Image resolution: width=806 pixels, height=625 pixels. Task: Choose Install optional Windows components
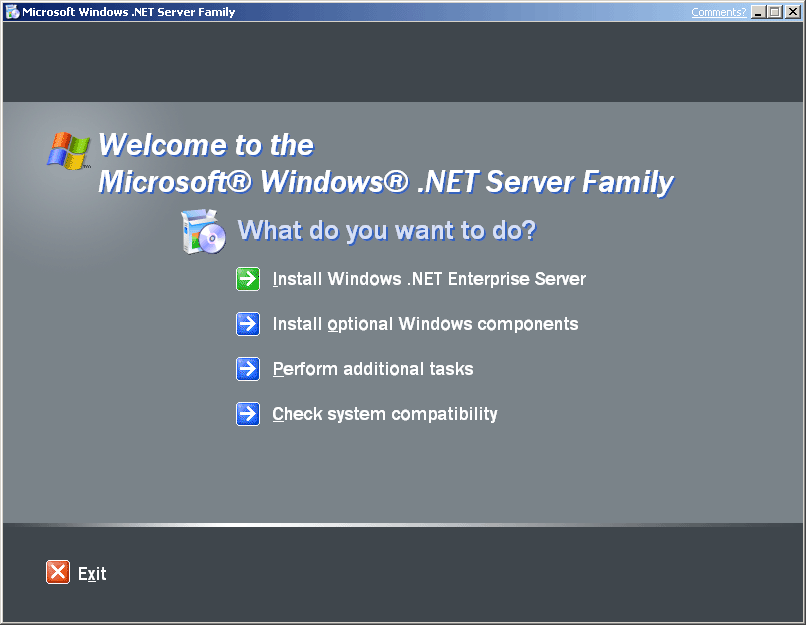425,324
